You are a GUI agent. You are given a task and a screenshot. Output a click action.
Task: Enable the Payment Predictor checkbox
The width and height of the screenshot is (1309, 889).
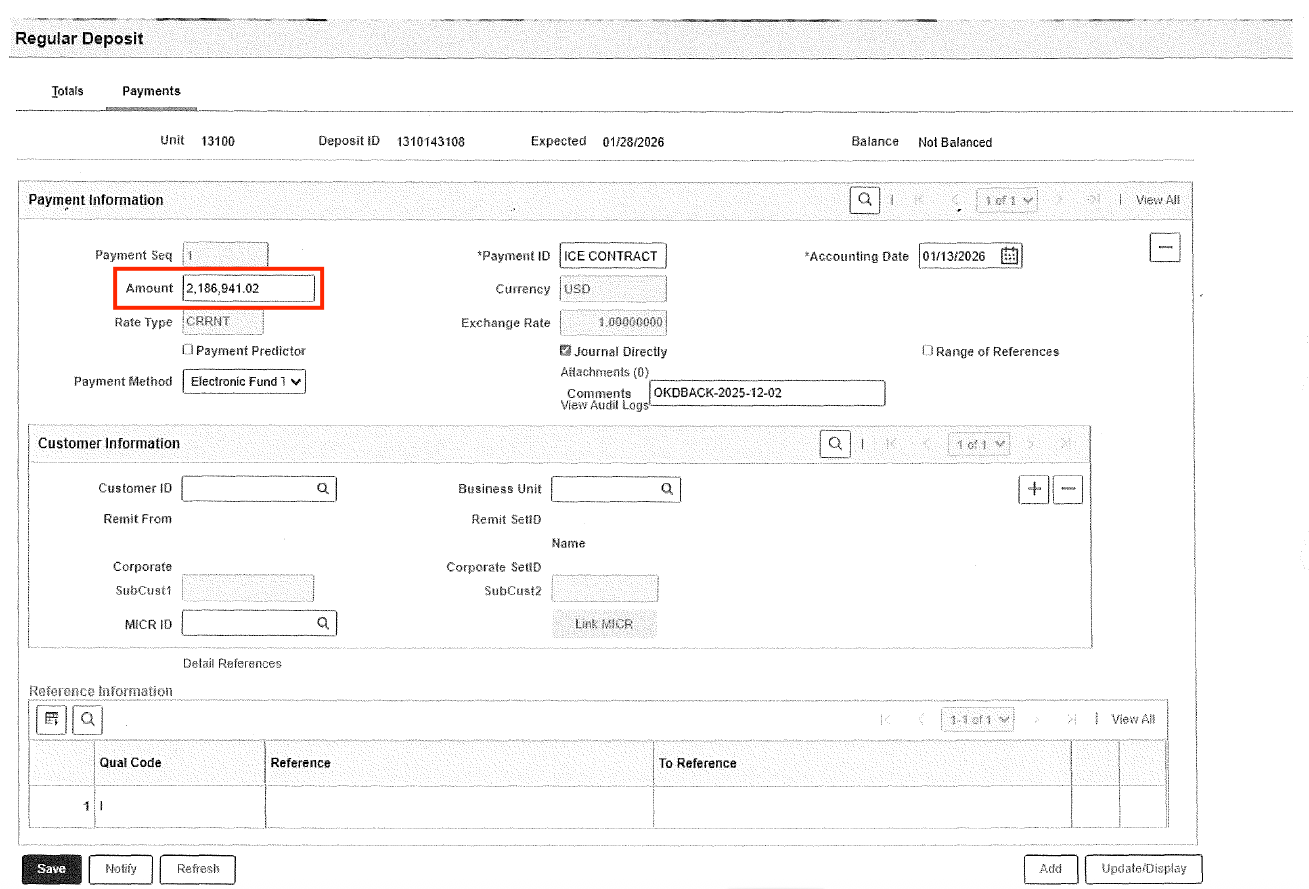coord(188,351)
